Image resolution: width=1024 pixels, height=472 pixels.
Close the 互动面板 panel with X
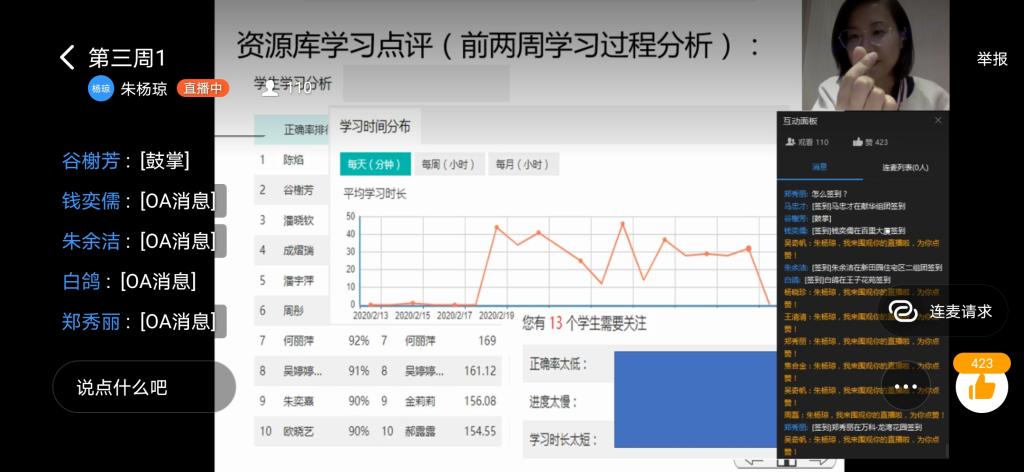point(937,120)
